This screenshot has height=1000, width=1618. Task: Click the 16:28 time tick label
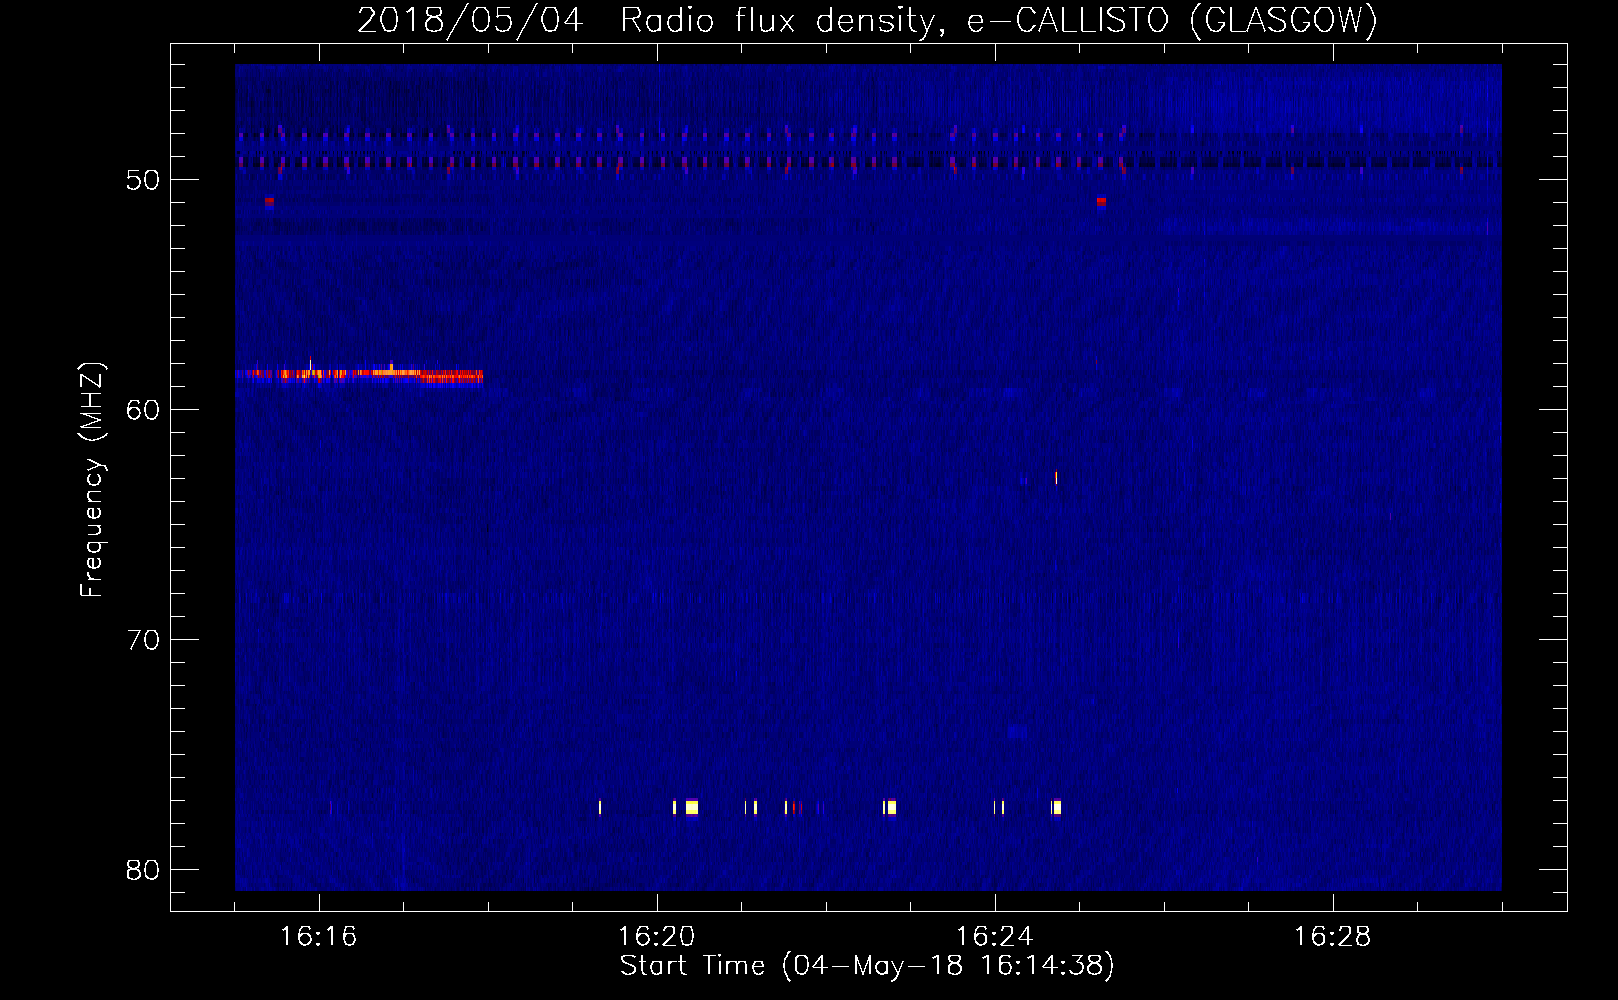(x=1332, y=937)
